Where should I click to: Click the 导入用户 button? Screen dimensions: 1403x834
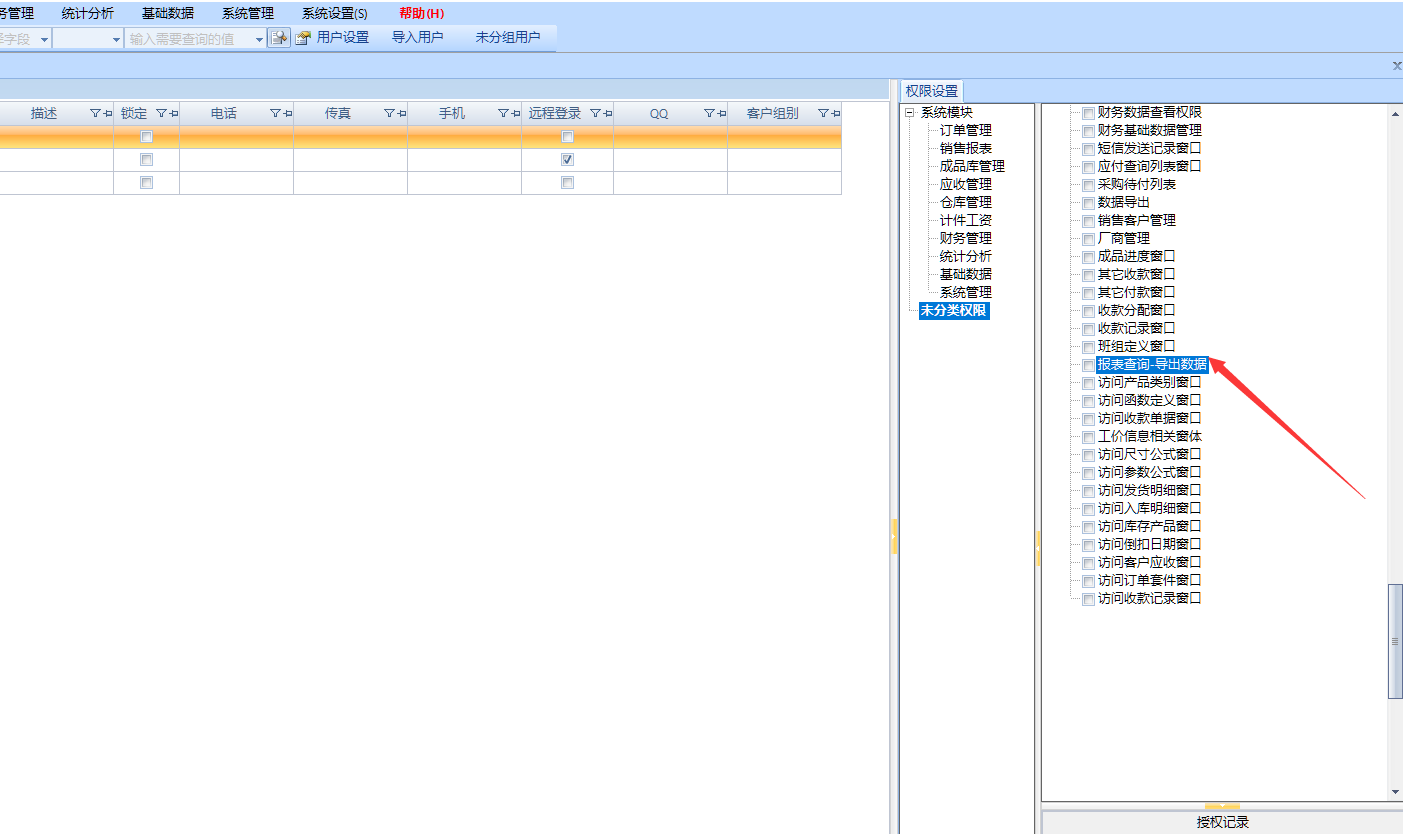point(417,38)
